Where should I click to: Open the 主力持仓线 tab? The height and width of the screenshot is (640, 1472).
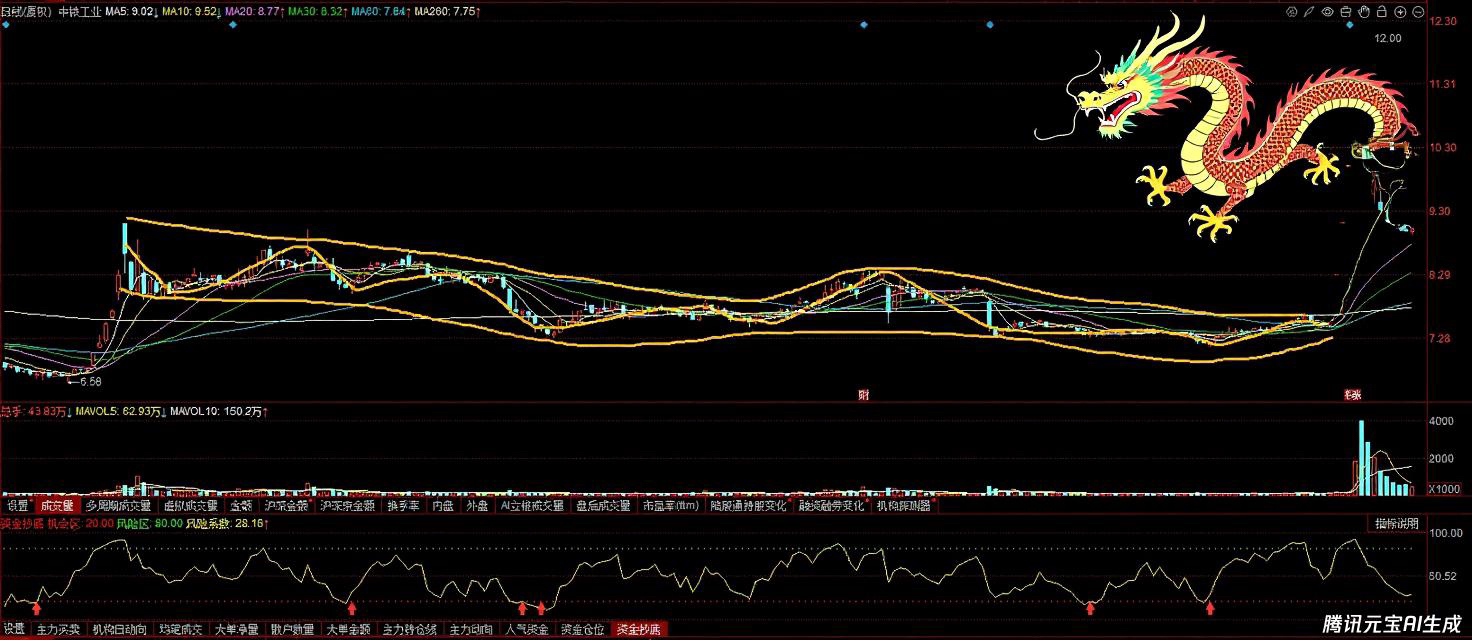tap(410, 630)
